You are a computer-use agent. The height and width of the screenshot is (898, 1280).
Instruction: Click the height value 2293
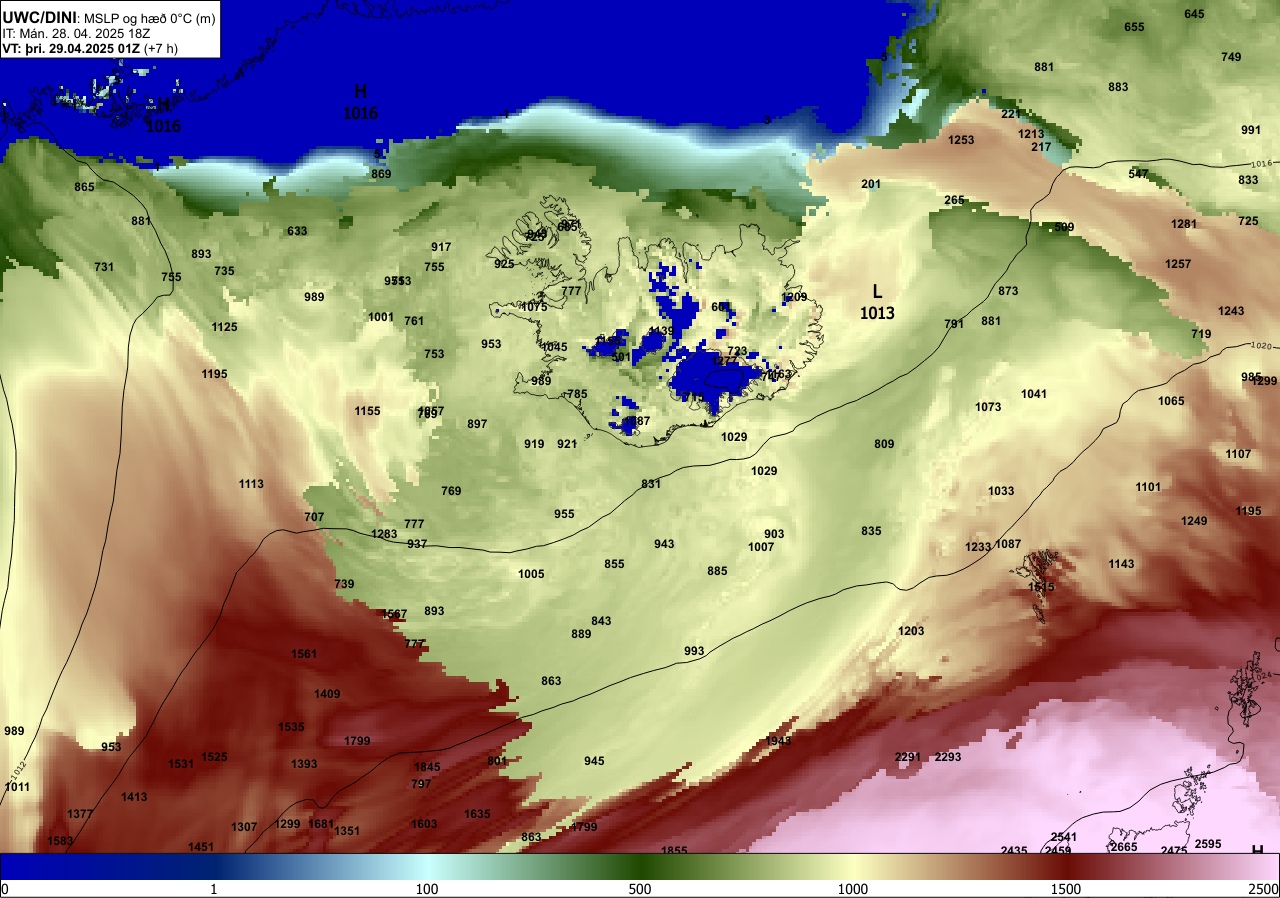pos(947,757)
